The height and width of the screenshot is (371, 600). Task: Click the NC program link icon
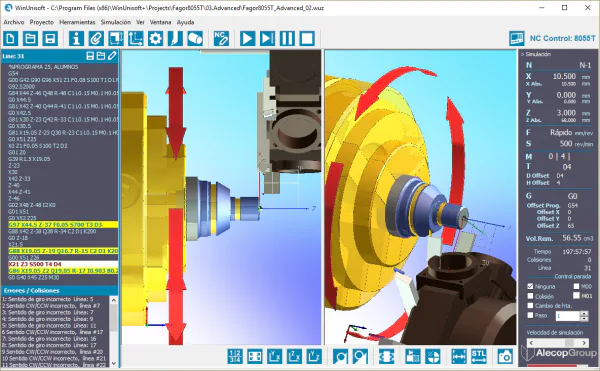(x=221, y=39)
